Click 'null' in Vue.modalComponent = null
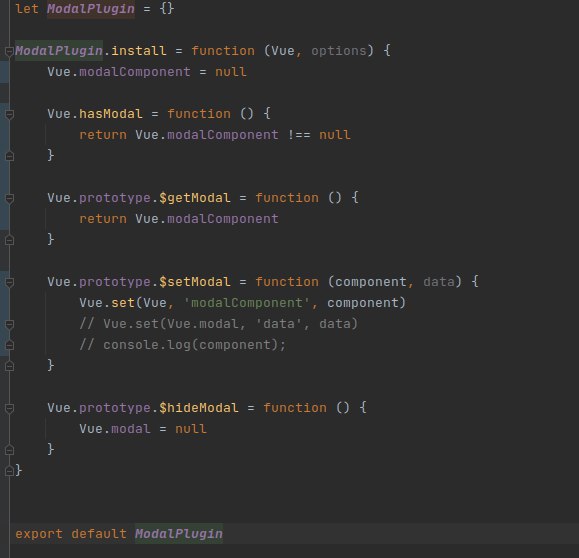Image resolution: width=579 pixels, height=558 pixels. pos(231,72)
